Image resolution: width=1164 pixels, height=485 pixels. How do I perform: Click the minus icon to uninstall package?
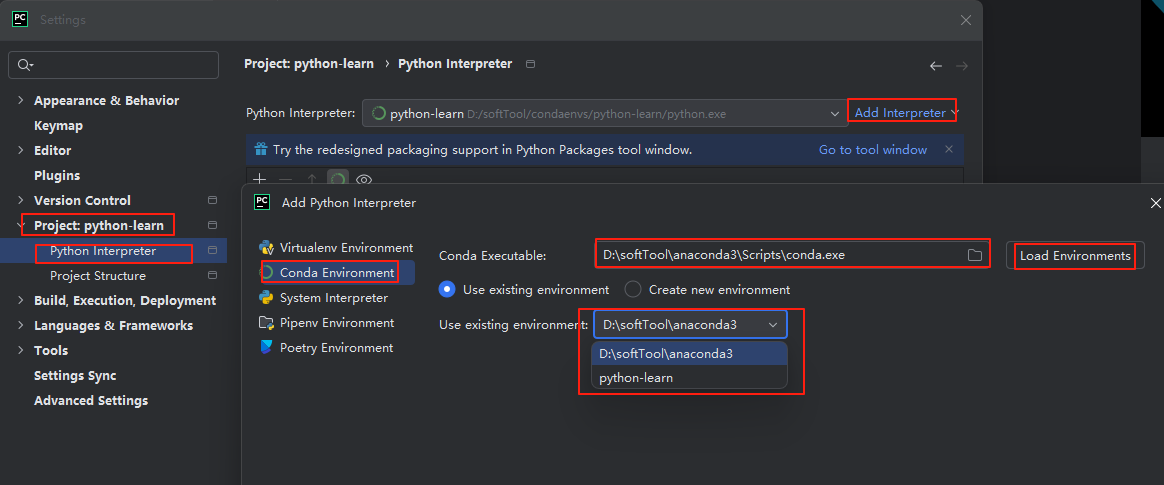click(285, 179)
